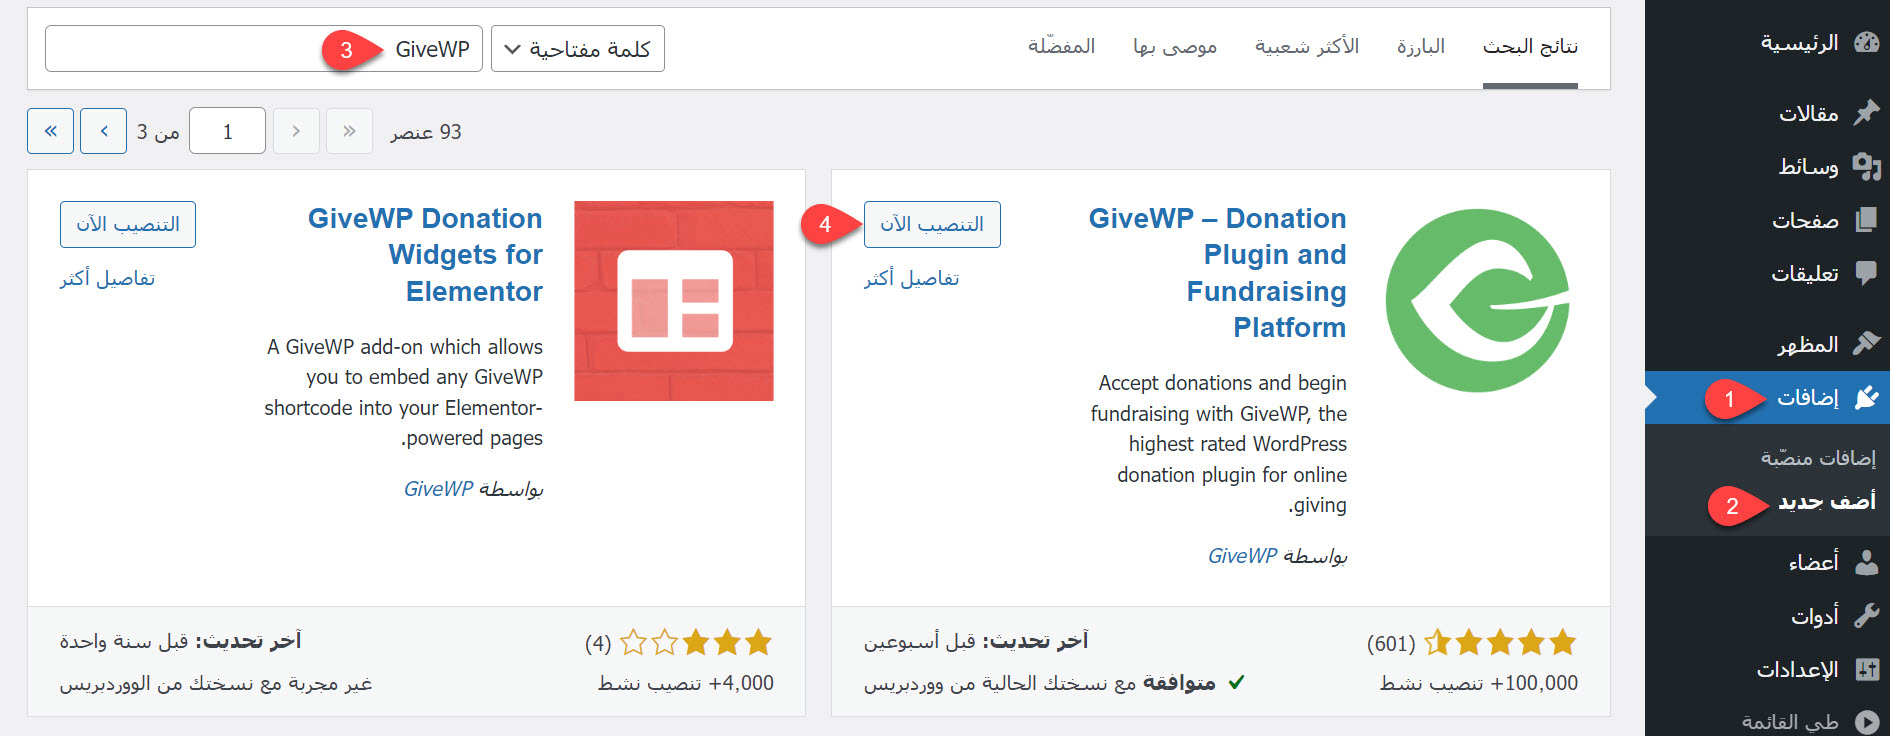Click the pushpin icon beside مقالات
Screen dimensions: 1890x736
tap(1866, 113)
